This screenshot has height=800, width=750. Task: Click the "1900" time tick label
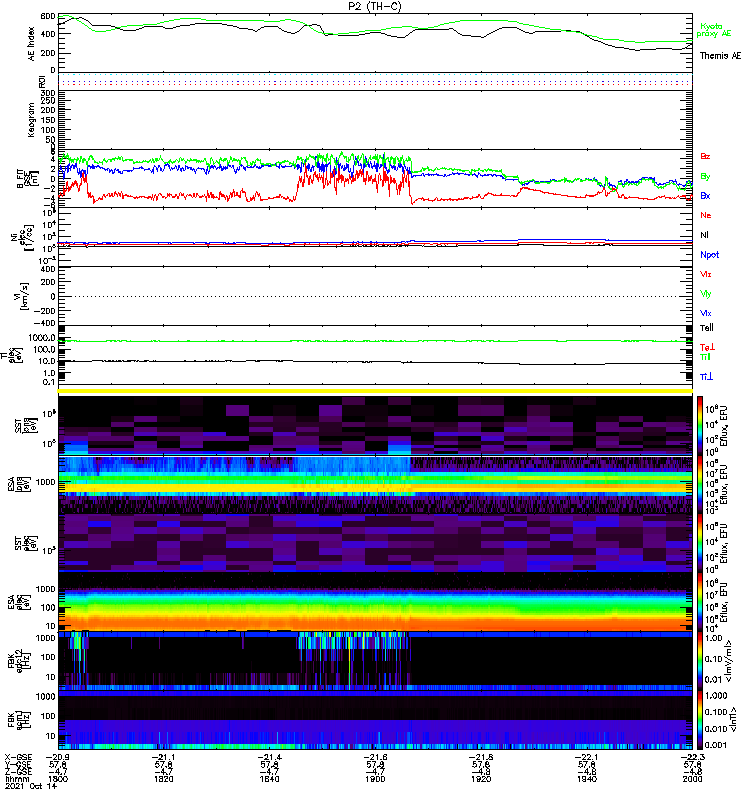[x=375, y=779]
